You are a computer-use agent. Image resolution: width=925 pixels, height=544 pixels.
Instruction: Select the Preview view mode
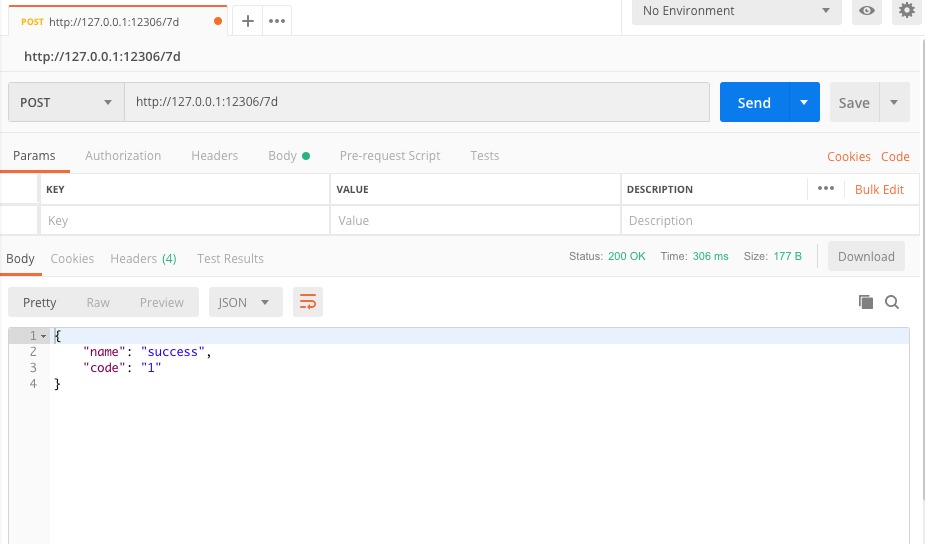[x=162, y=302]
